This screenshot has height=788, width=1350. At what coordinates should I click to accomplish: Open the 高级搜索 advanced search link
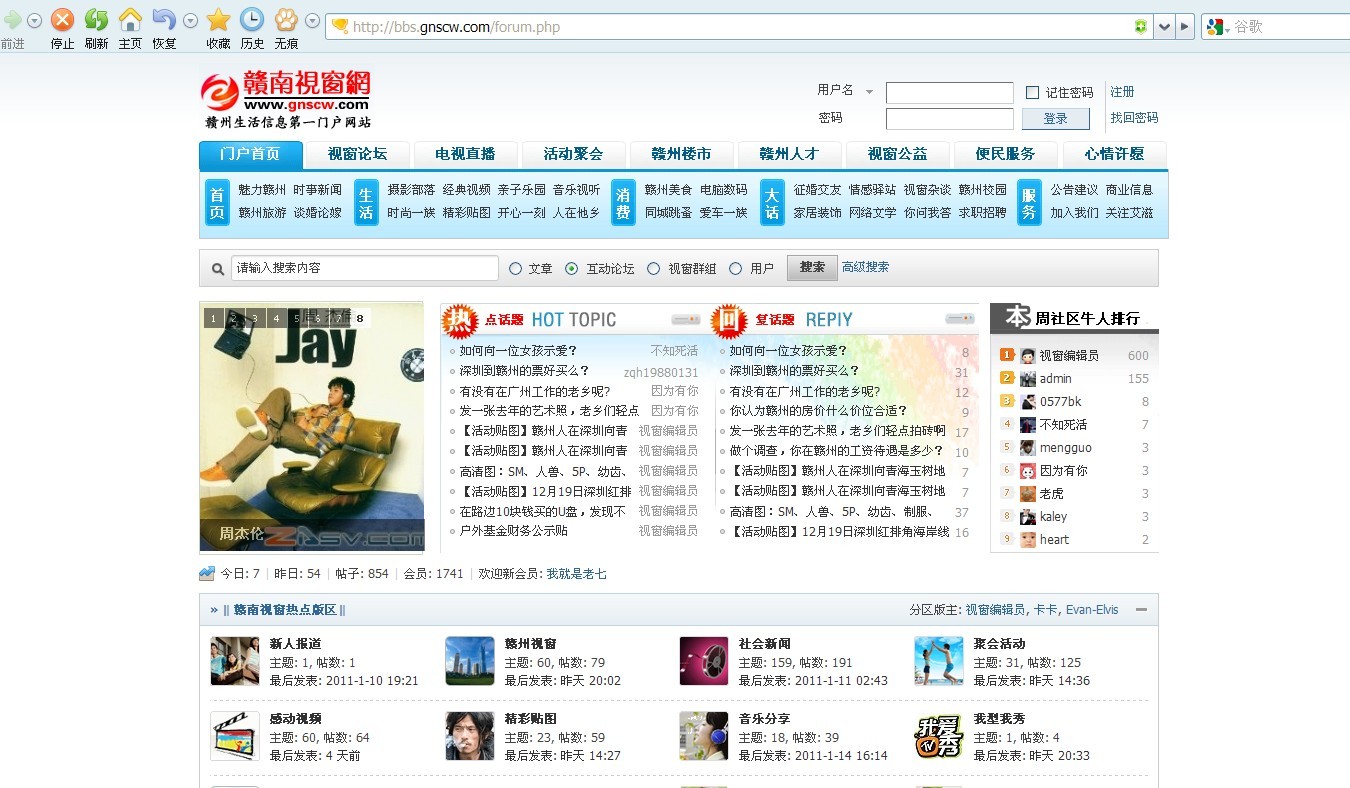point(865,267)
